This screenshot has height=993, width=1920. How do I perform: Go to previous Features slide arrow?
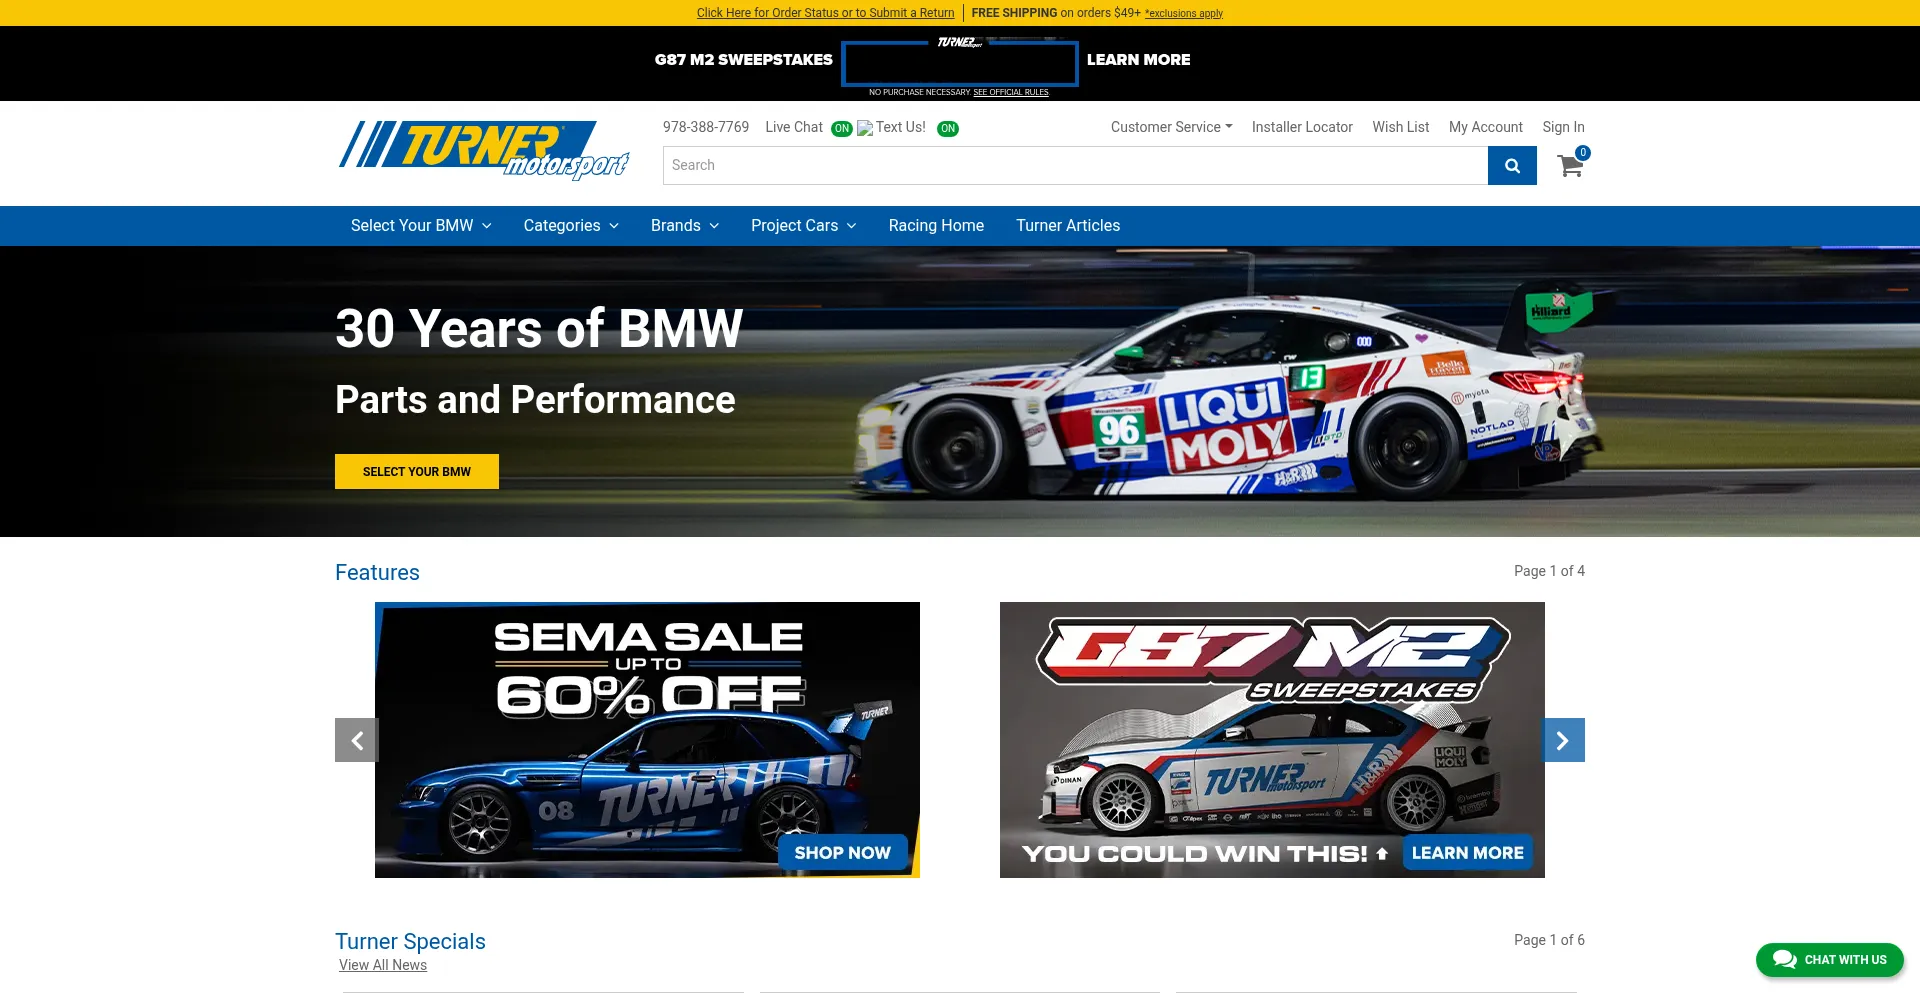click(x=356, y=740)
